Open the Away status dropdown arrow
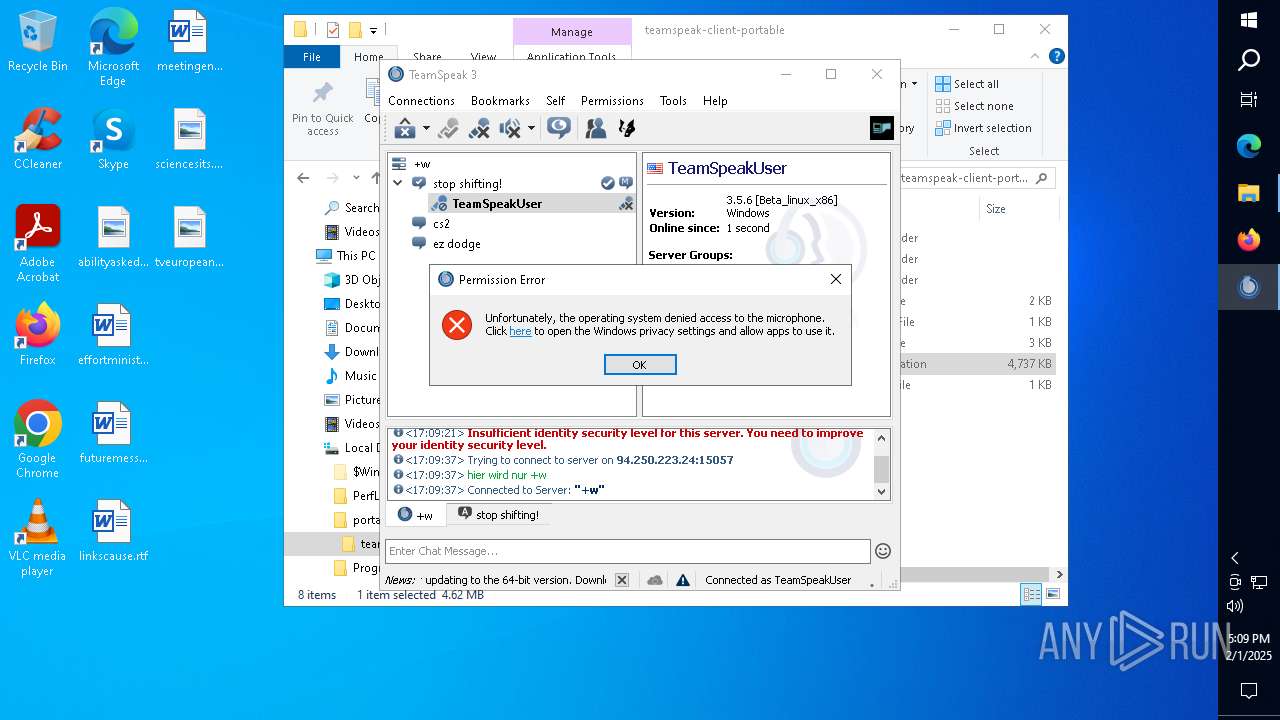The image size is (1280, 720). [426, 128]
